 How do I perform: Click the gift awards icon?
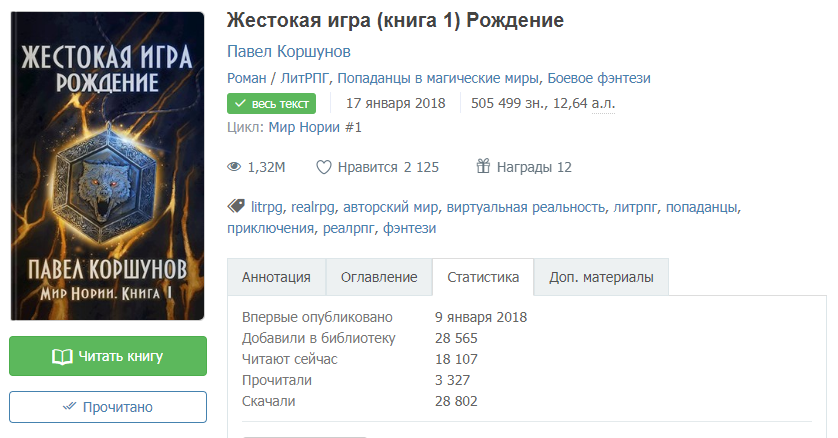click(483, 167)
